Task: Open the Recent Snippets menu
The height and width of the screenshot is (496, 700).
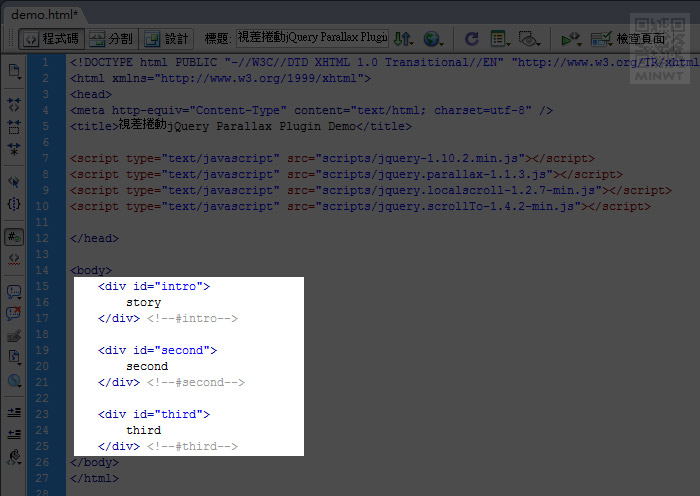Action: (14, 358)
